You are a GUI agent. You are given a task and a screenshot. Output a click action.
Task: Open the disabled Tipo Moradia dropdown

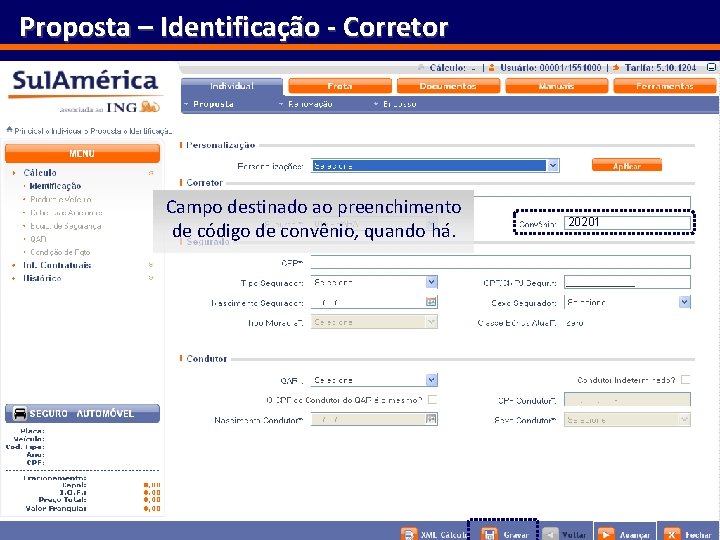pos(374,322)
